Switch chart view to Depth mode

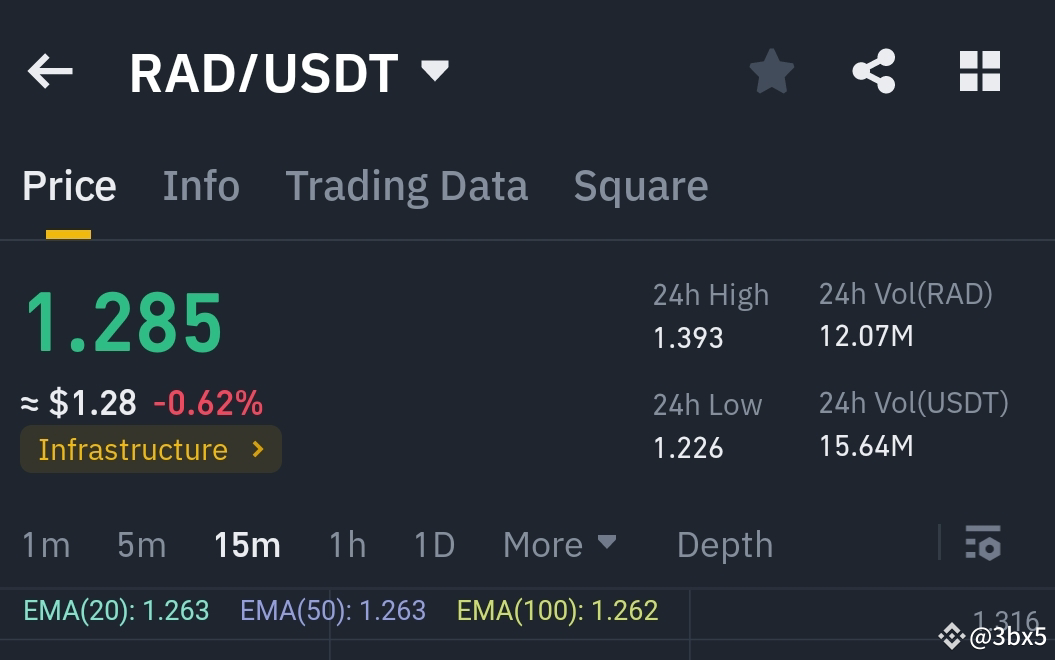pos(724,545)
